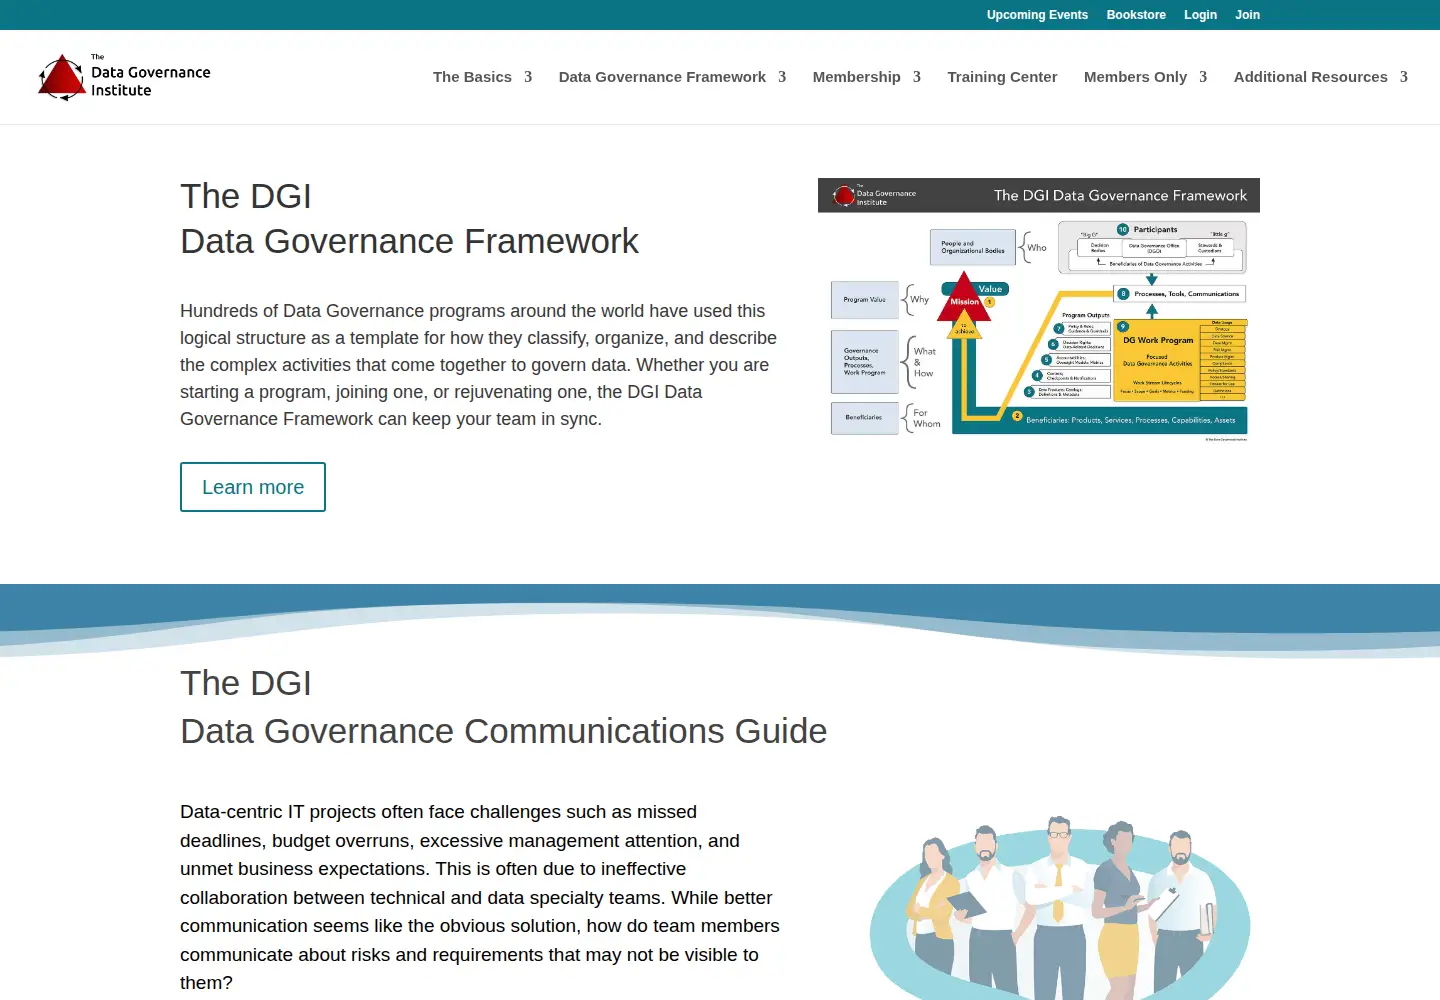Expand the Membership dropdown arrow
Viewport: 1440px width, 1000px height.
[x=917, y=77]
